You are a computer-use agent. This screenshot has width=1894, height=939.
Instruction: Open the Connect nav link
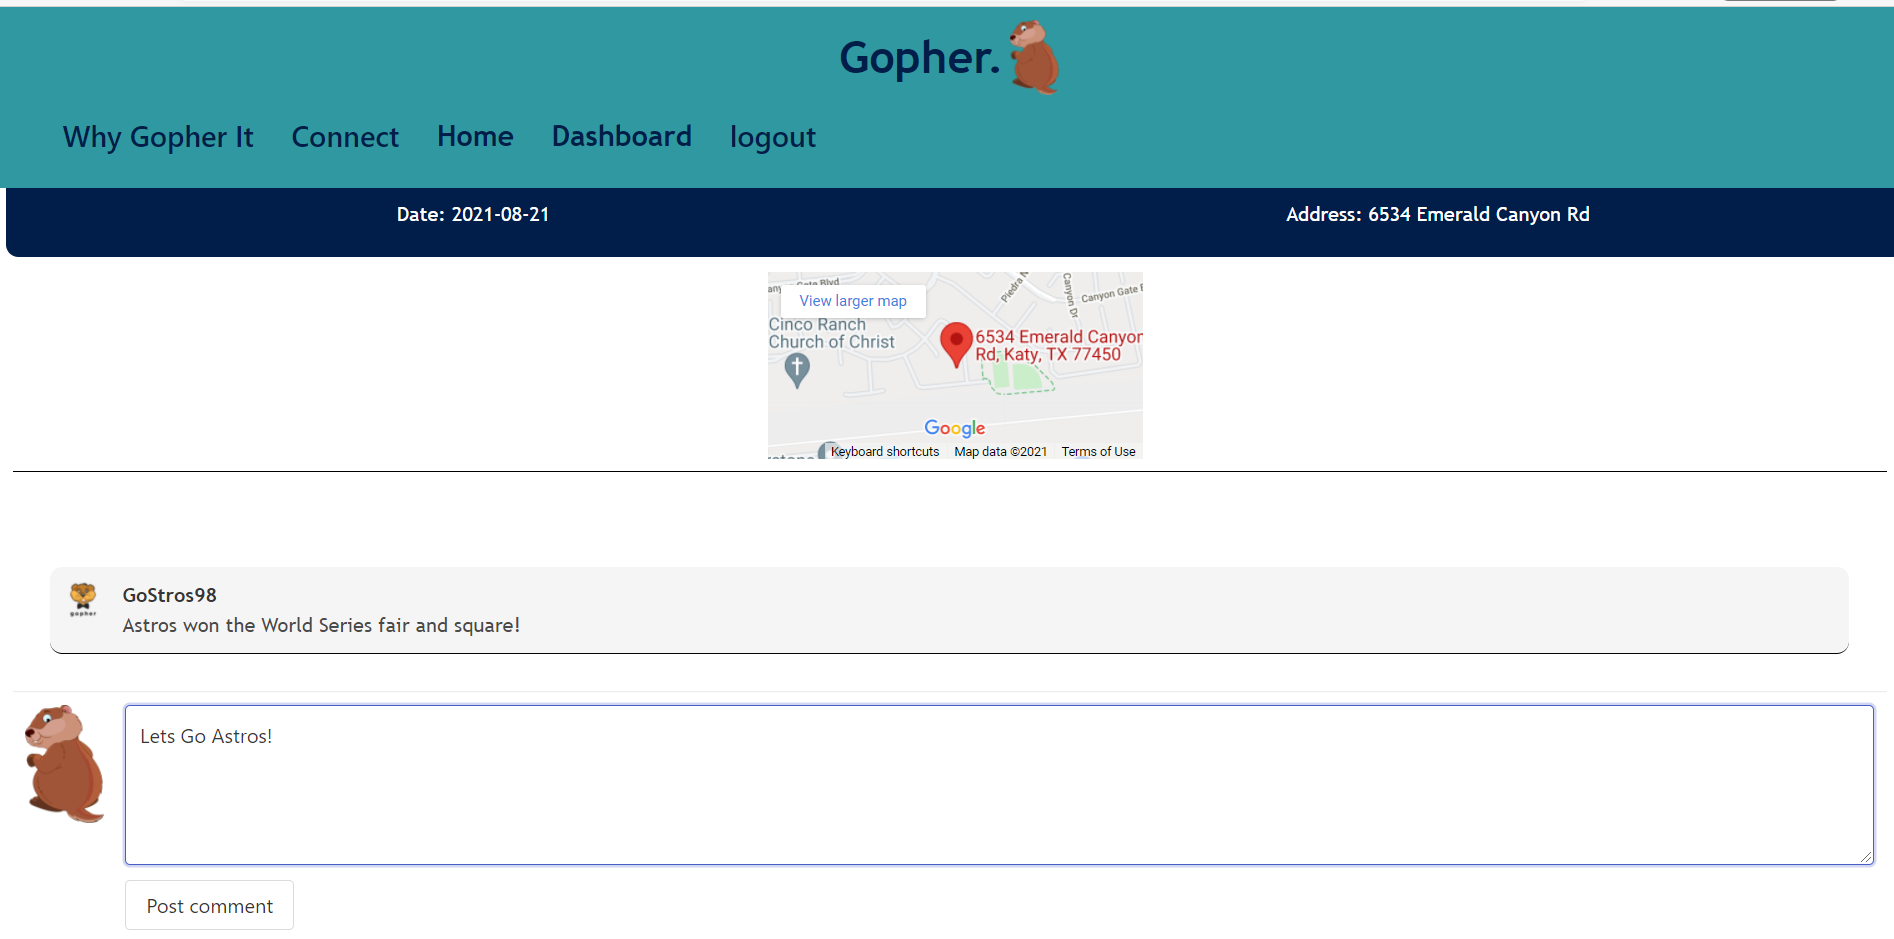[x=345, y=137]
